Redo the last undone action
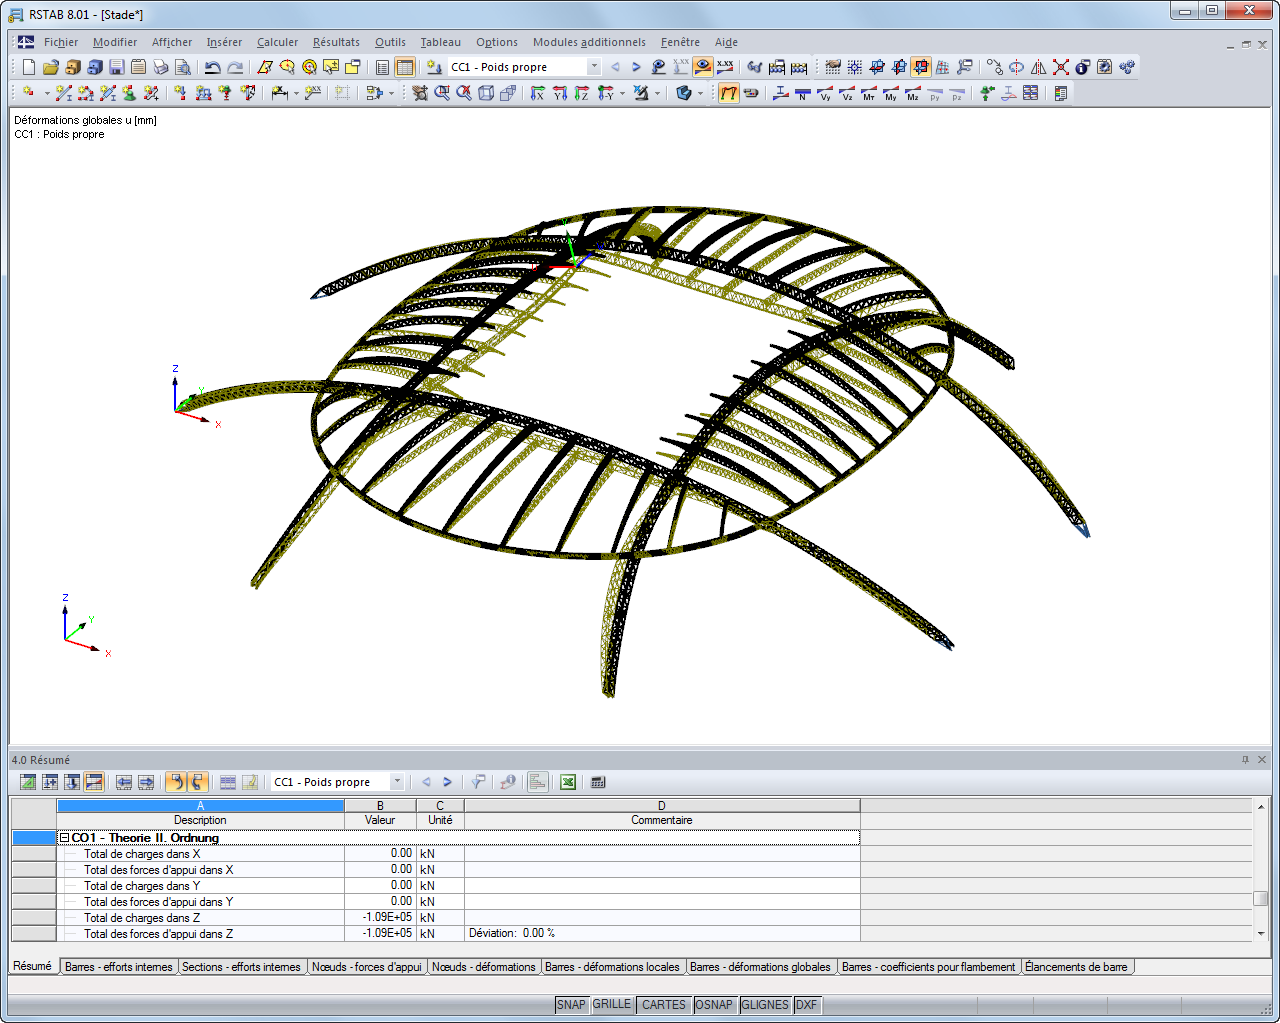This screenshot has height=1023, width=1280. (x=235, y=67)
